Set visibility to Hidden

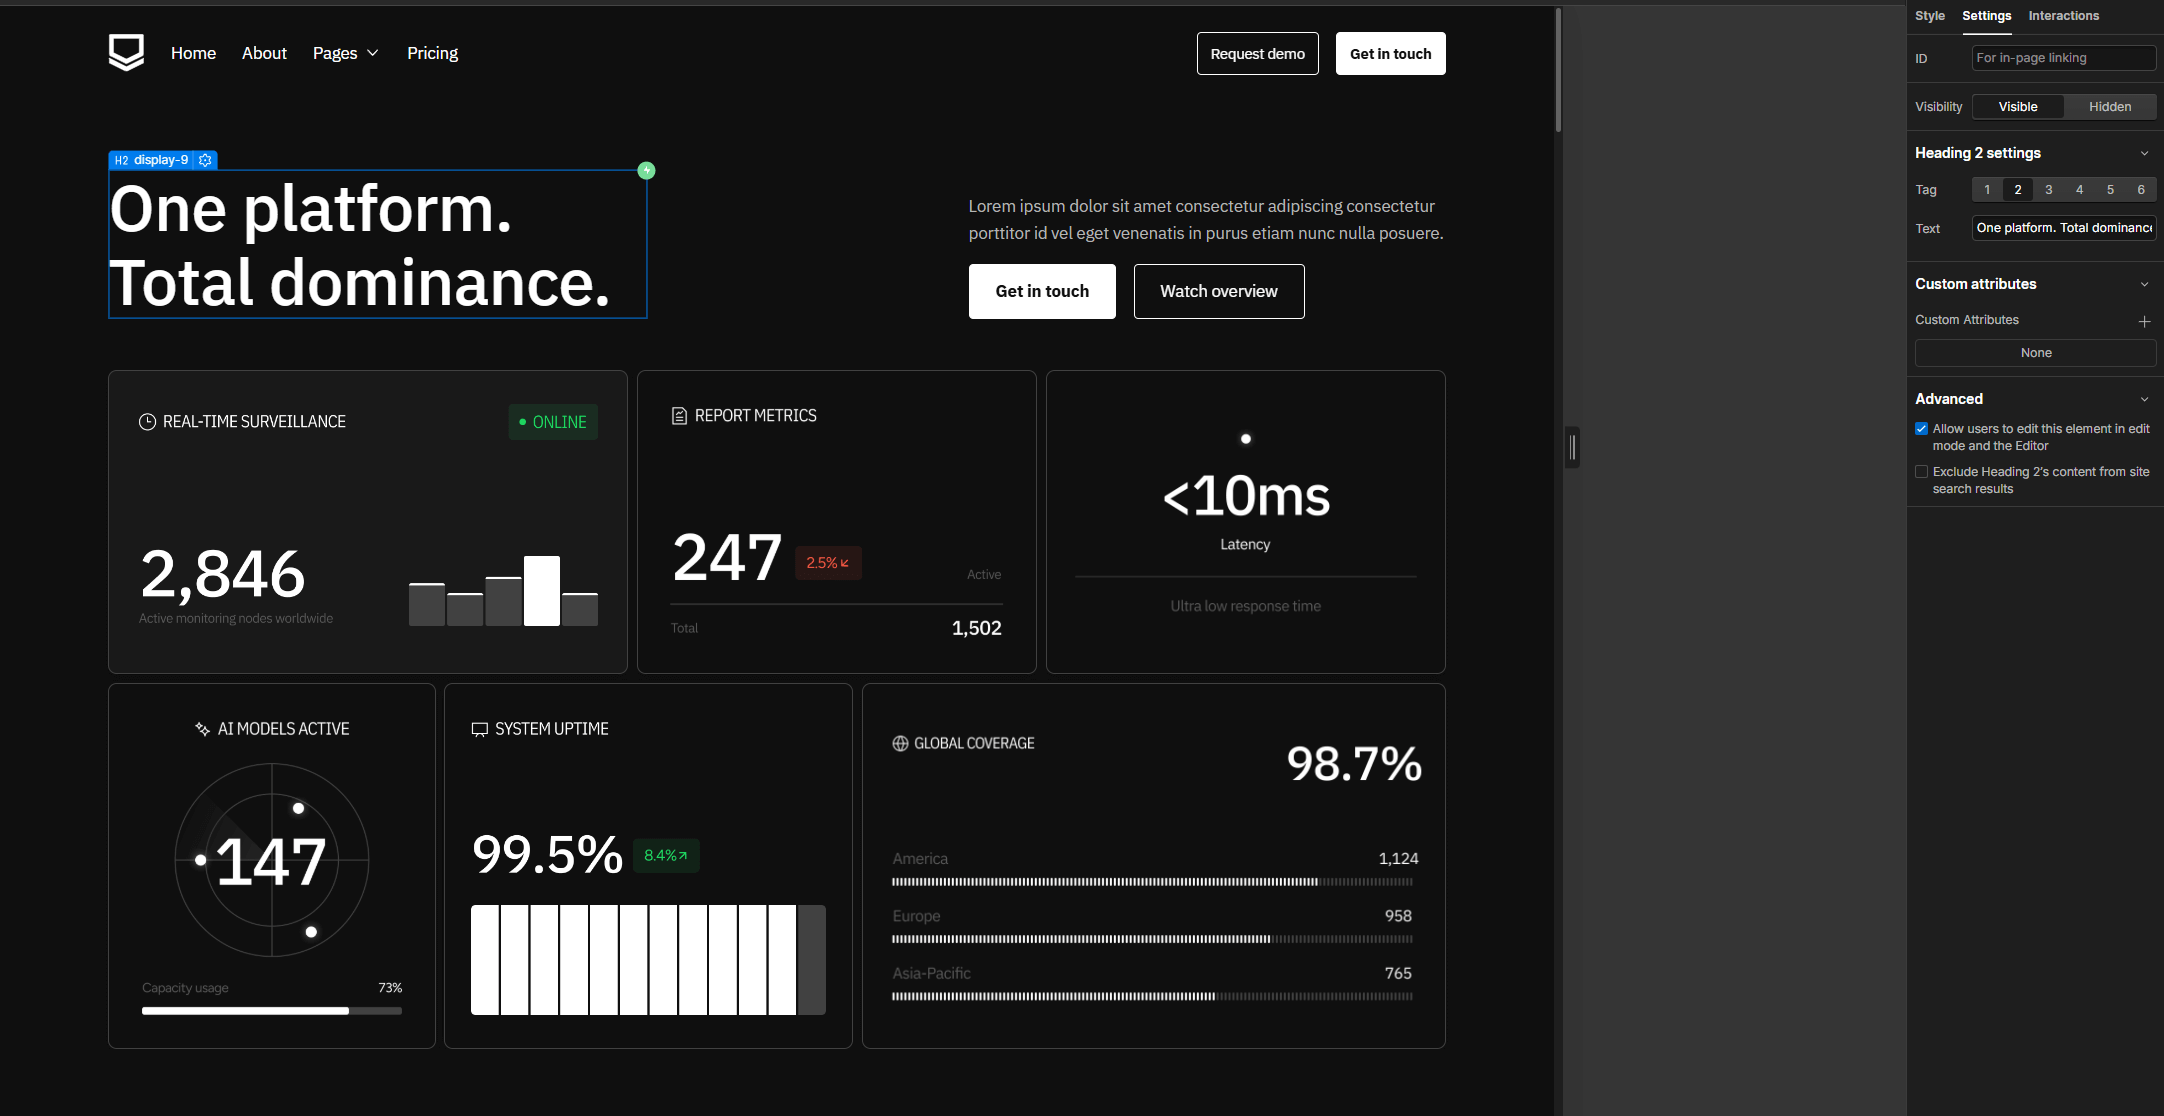coord(2110,107)
